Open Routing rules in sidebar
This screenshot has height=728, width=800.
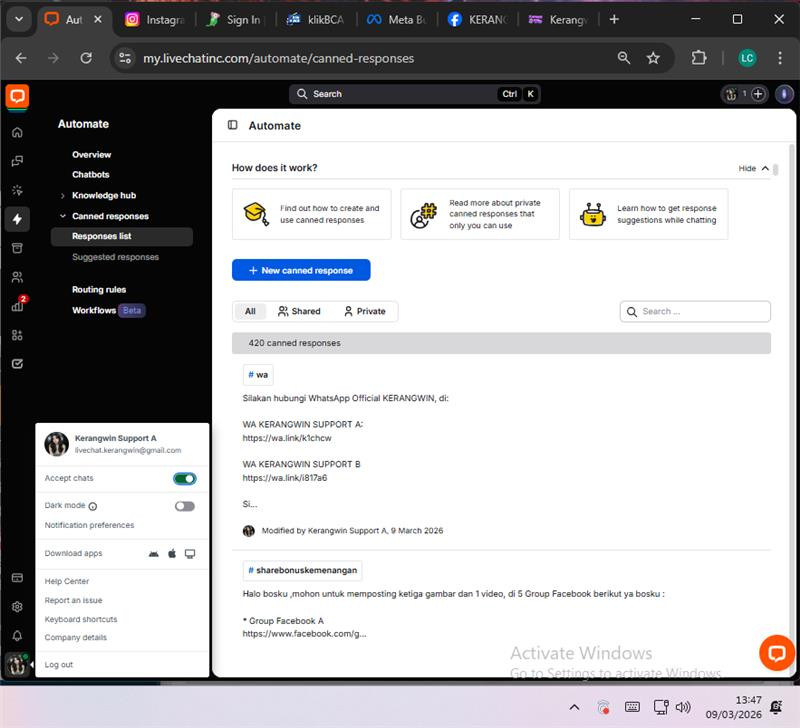[99, 290]
